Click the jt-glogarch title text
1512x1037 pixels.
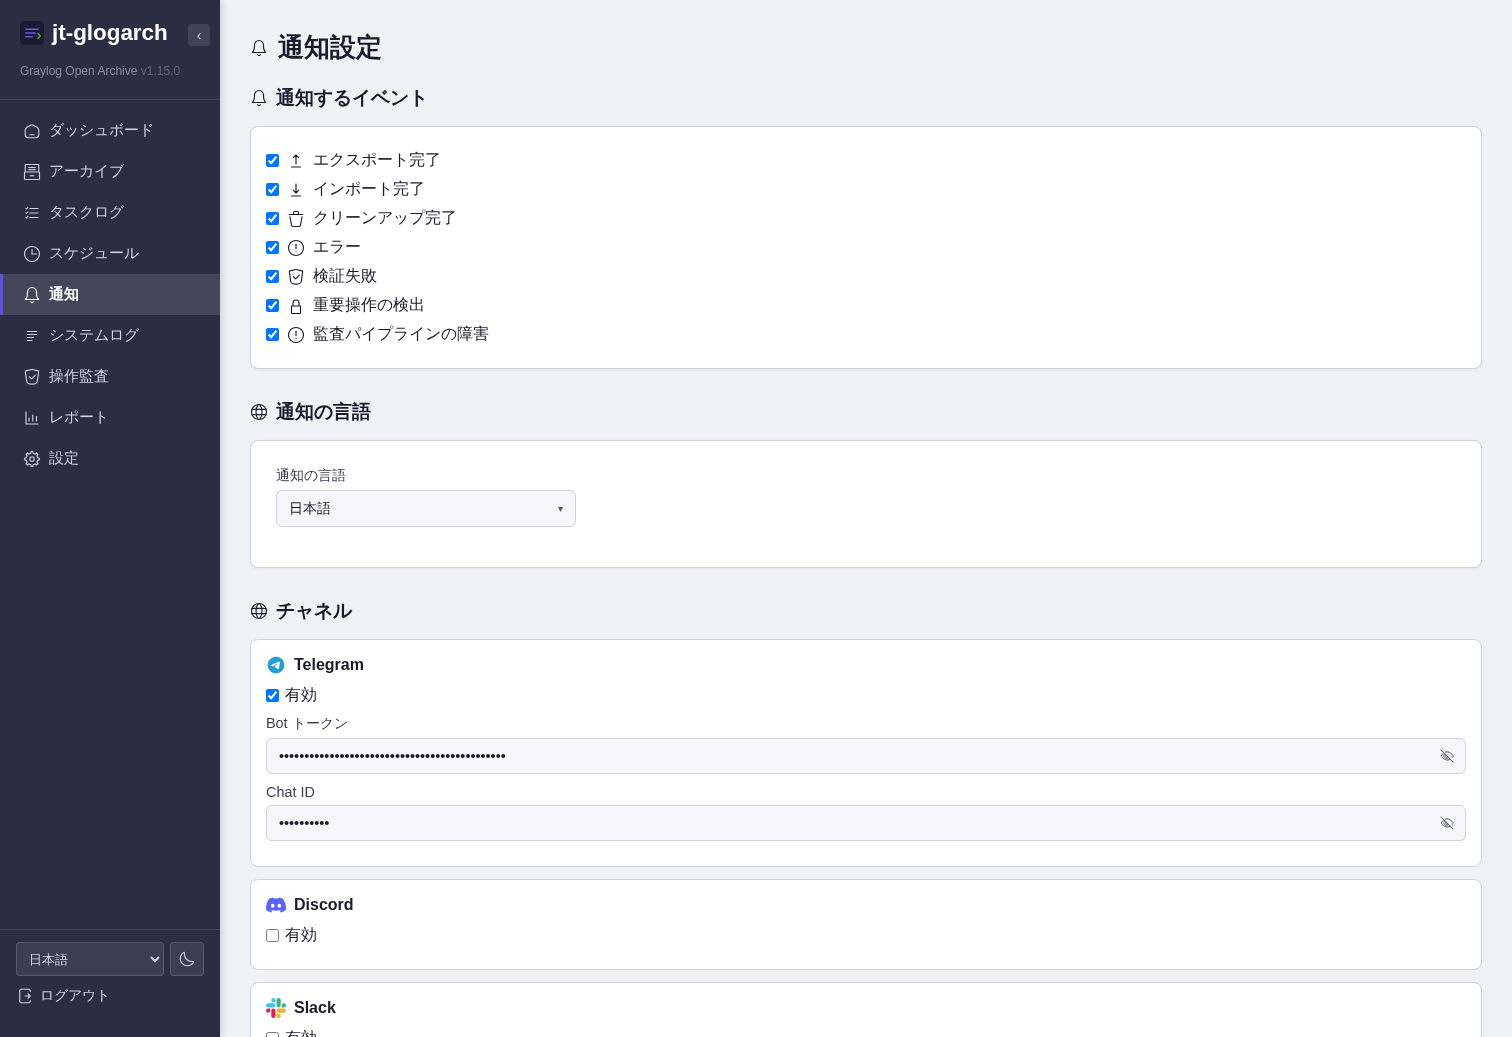[x=110, y=33]
